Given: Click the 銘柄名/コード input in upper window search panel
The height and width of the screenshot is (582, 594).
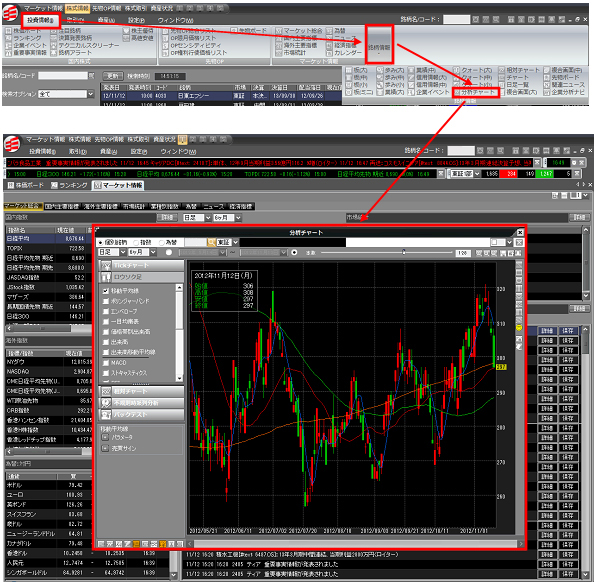Looking at the screenshot, I should (63, 75).
